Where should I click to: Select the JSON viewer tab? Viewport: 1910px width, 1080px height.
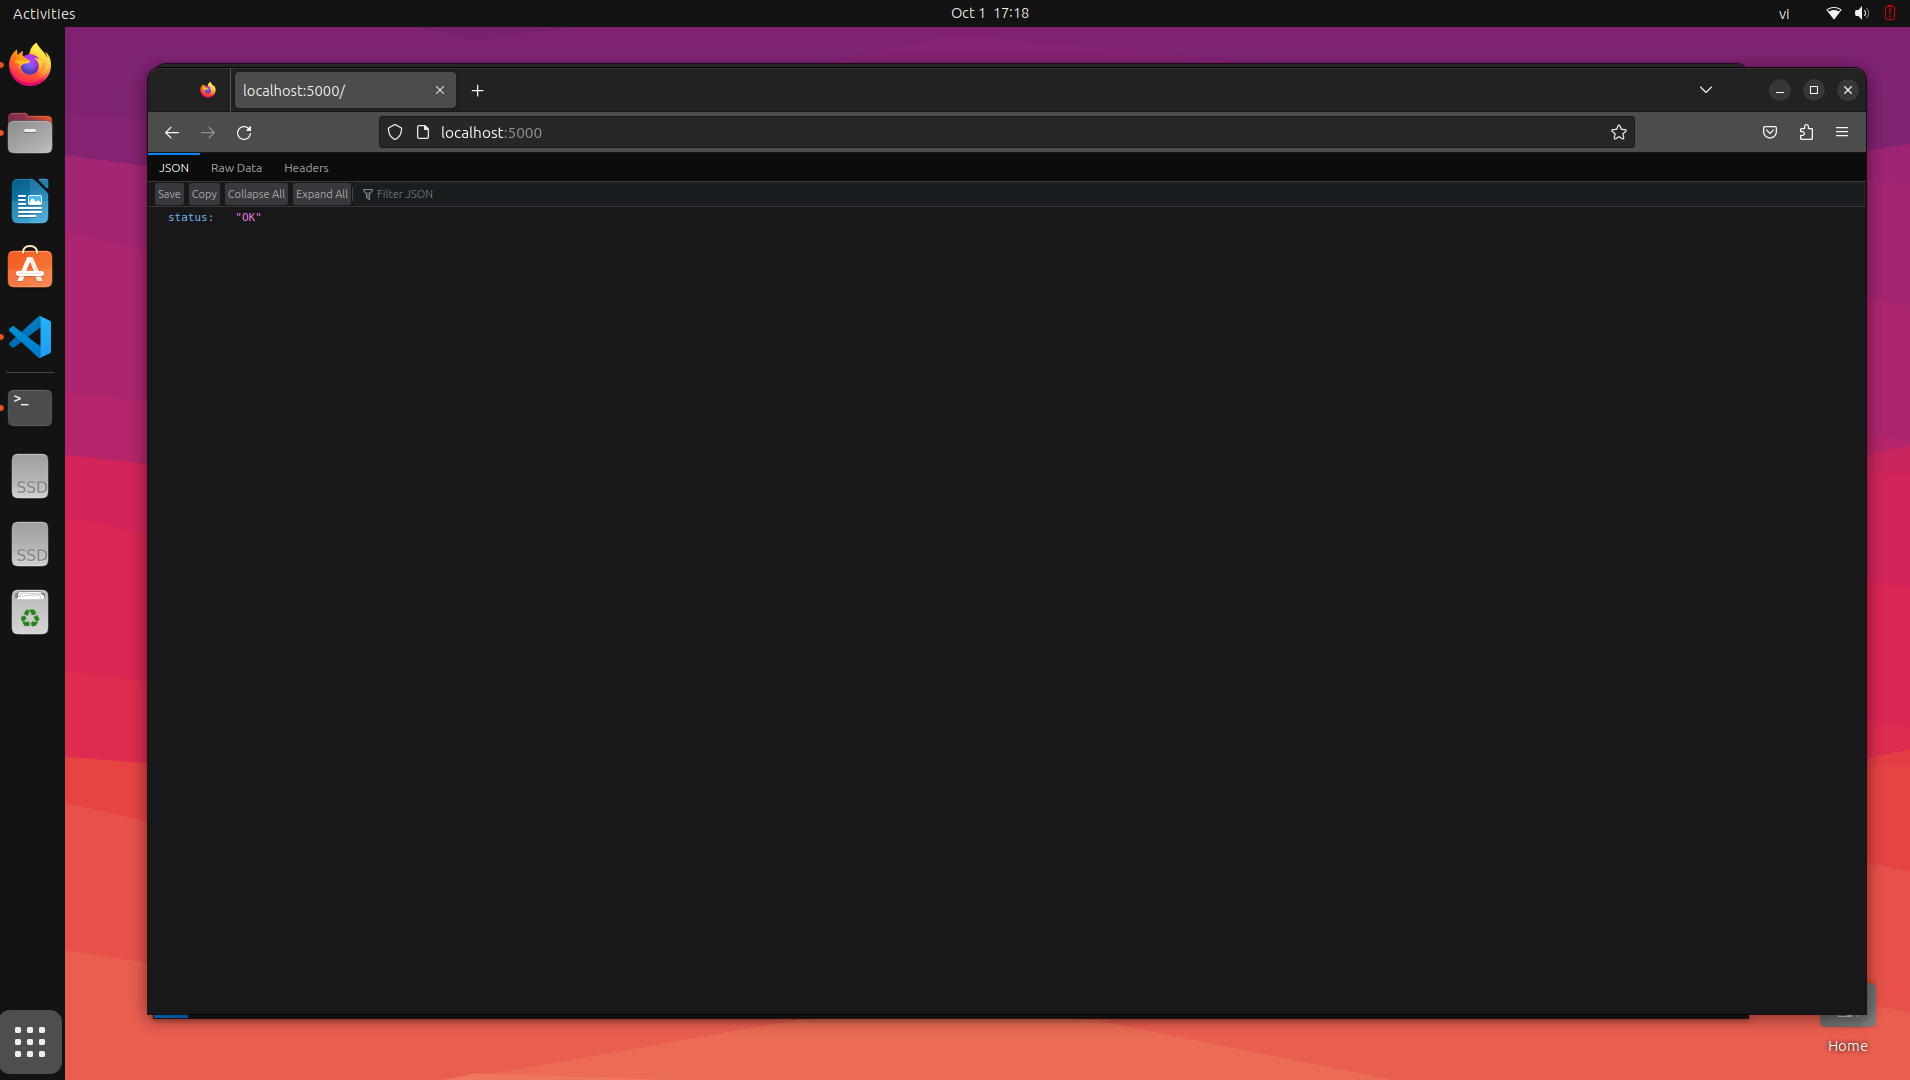click(174, 168)
